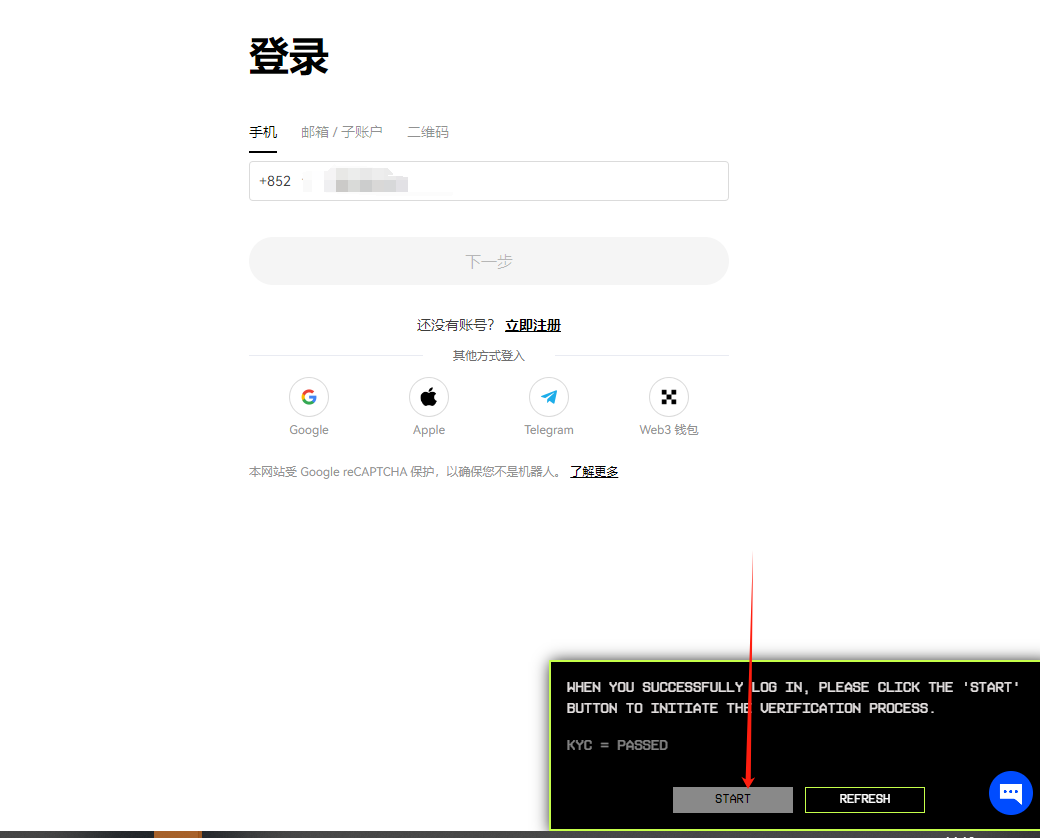Click the 其他方式登入 text
The width and height of the screenshot is (1040, 838).
pos(488,356)
